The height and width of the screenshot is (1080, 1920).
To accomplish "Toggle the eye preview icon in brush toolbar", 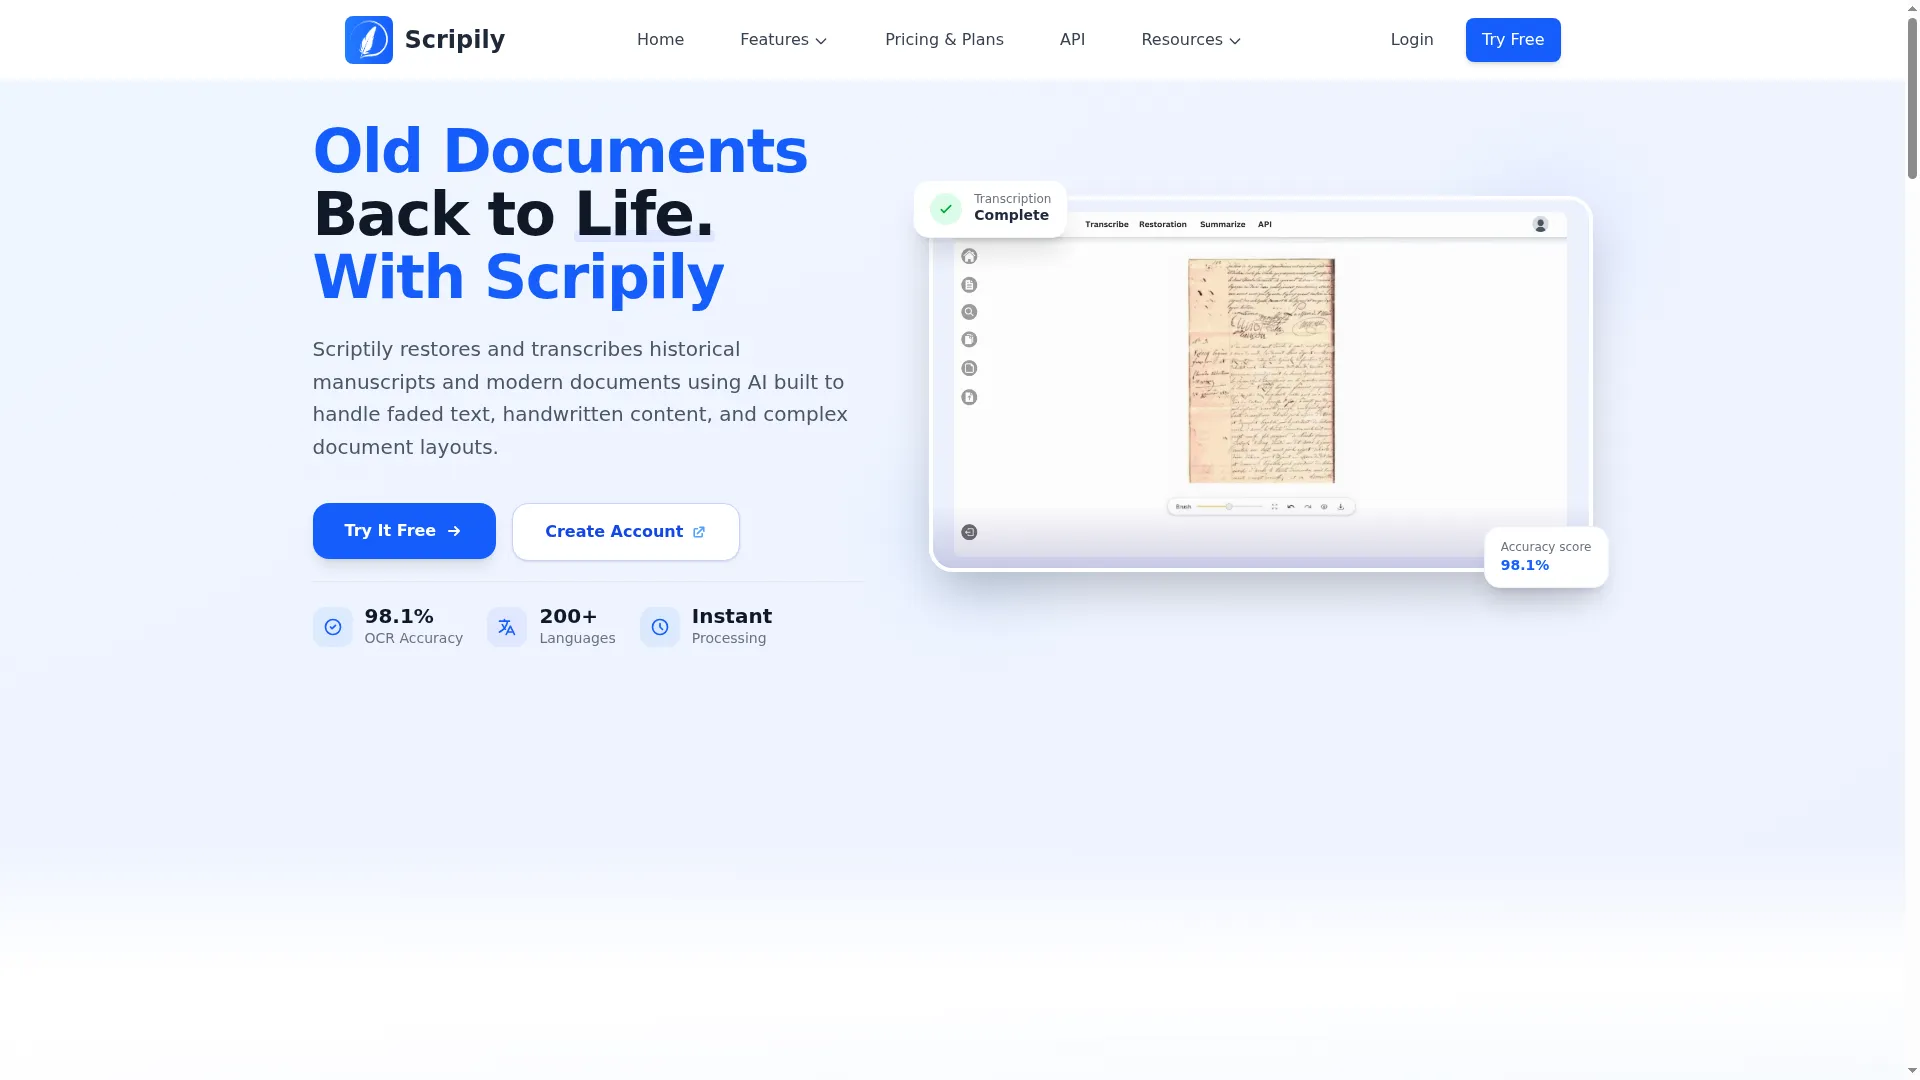I will click(1324, 507).
